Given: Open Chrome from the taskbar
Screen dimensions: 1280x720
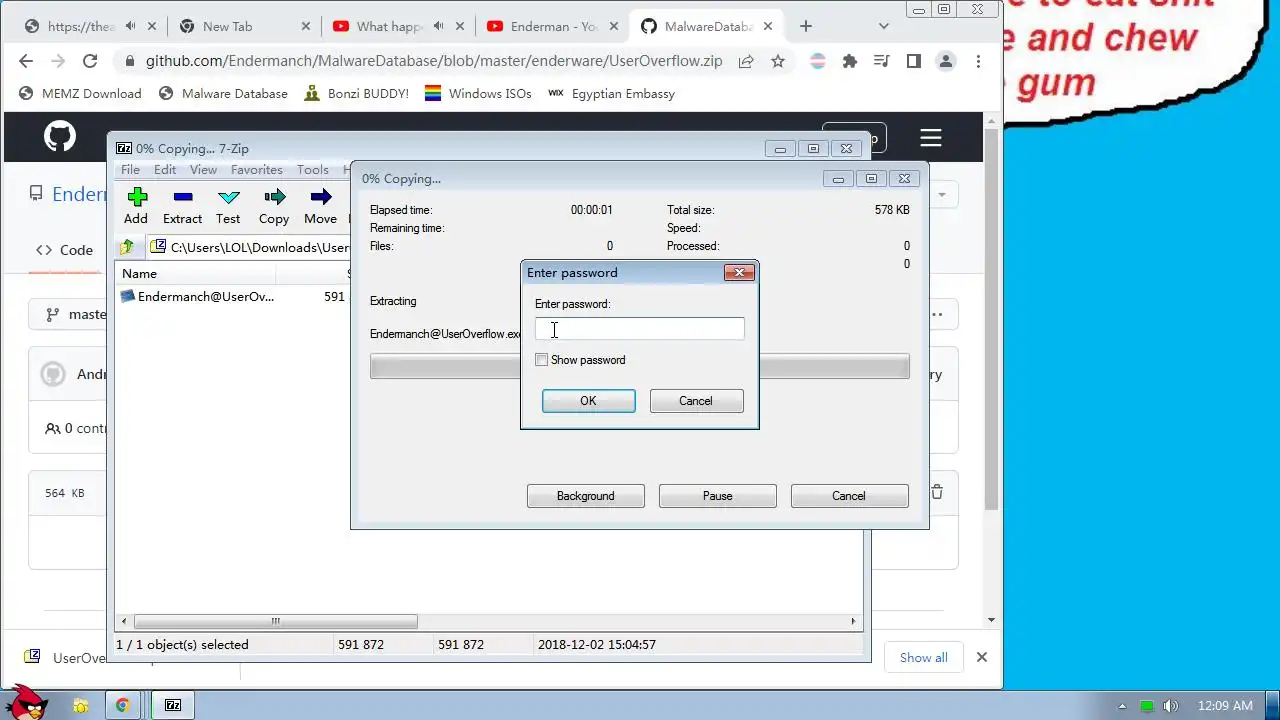Looking at the screenshot, I should pyautogui.click(x=122, y=705).
